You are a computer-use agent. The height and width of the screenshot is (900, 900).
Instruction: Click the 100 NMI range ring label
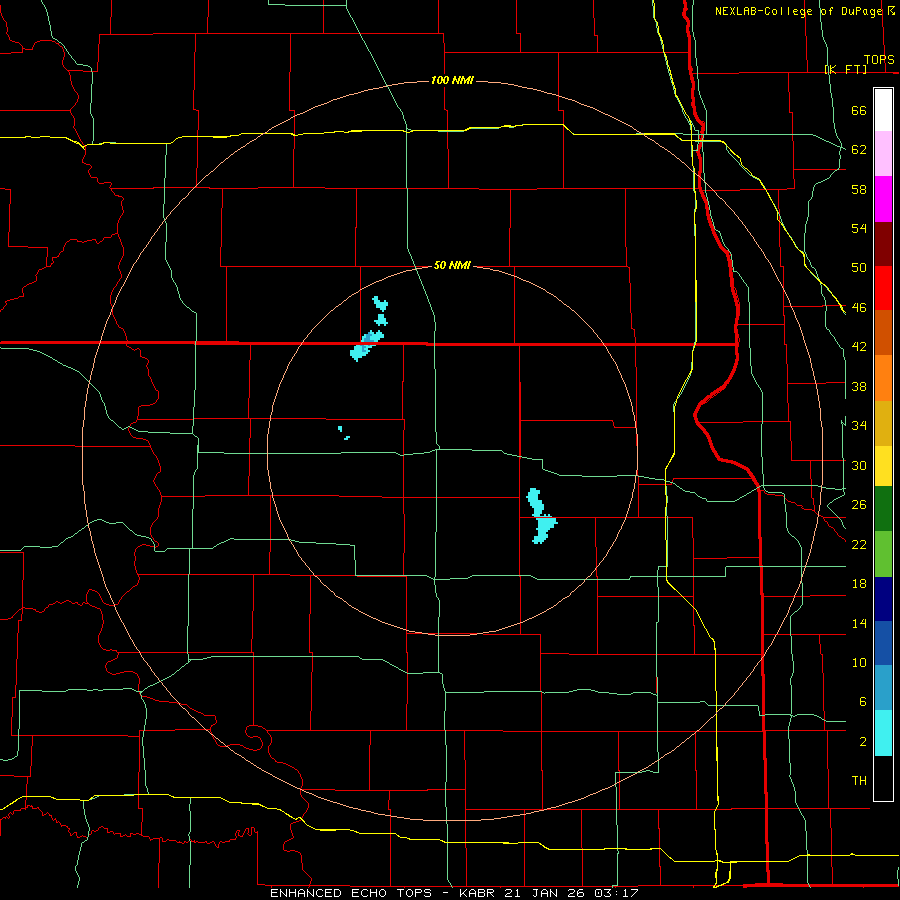pyautogui.click(x=452, y=80)
